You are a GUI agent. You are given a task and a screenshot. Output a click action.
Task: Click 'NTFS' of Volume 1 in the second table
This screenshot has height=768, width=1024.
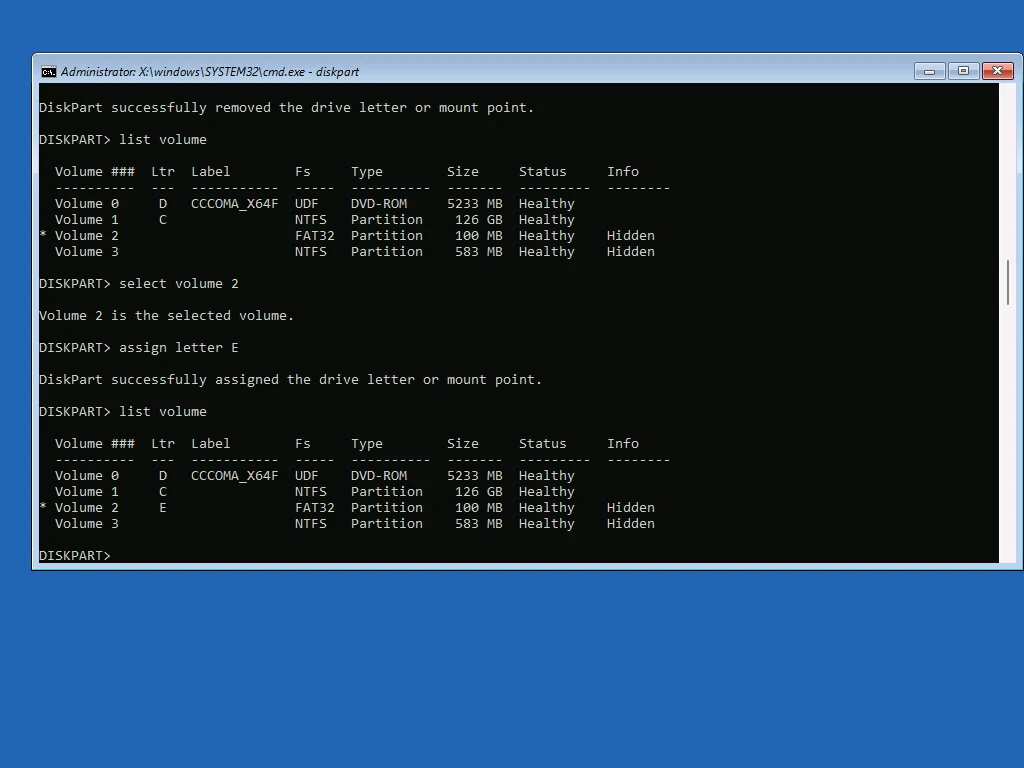311,491
